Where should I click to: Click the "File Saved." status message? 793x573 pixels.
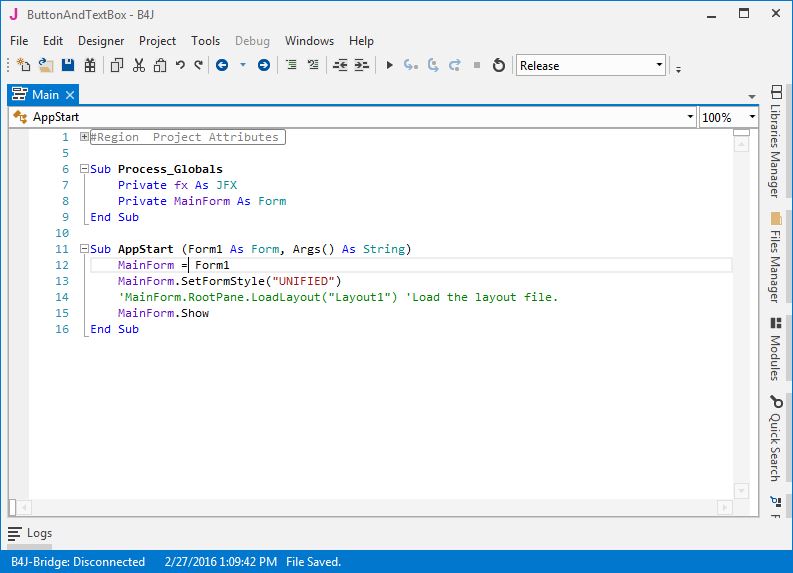314,562
